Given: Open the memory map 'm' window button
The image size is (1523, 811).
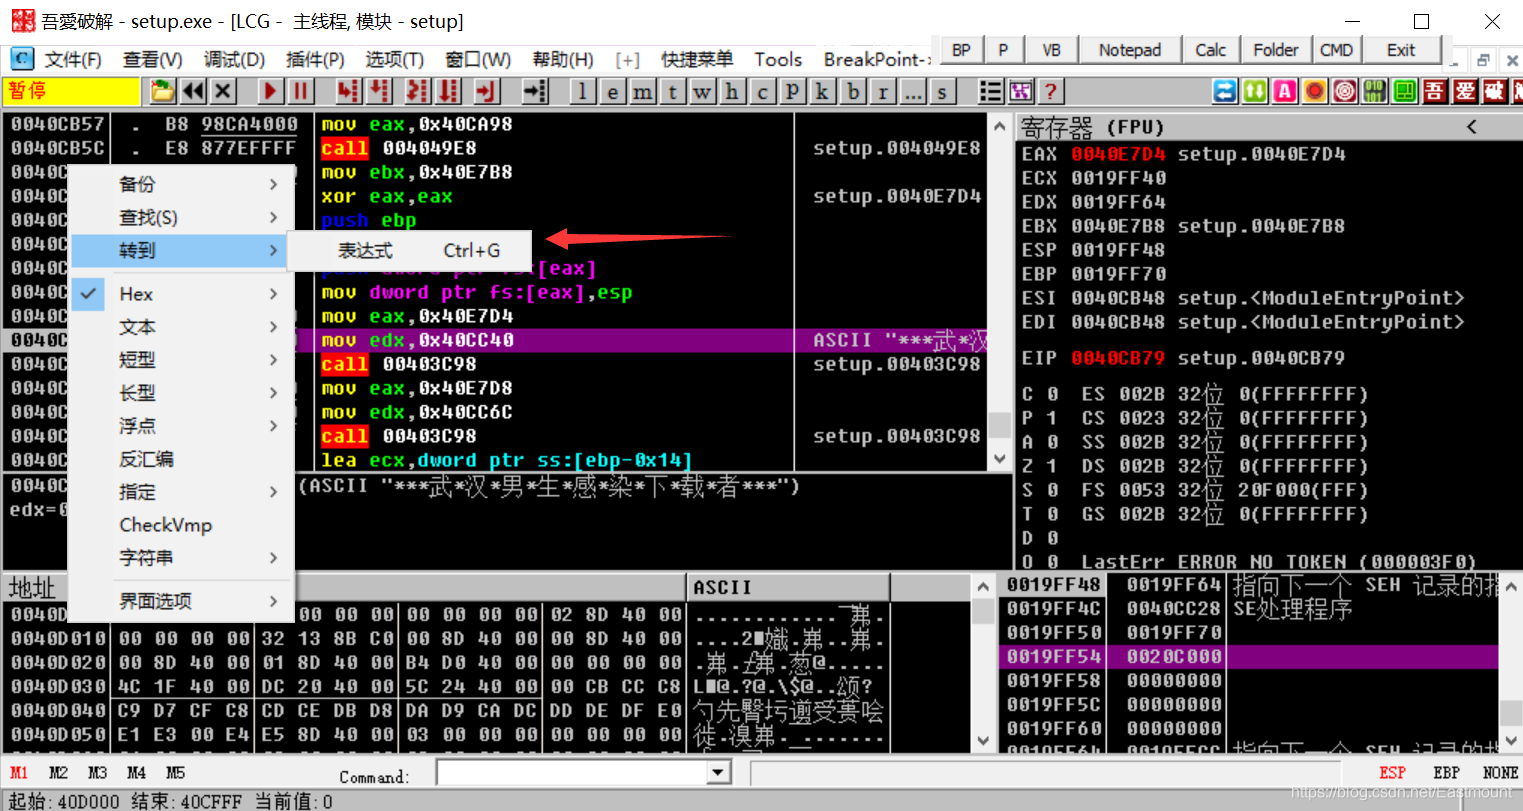Looking at the screenshot, I should click(x=642, y=92).
